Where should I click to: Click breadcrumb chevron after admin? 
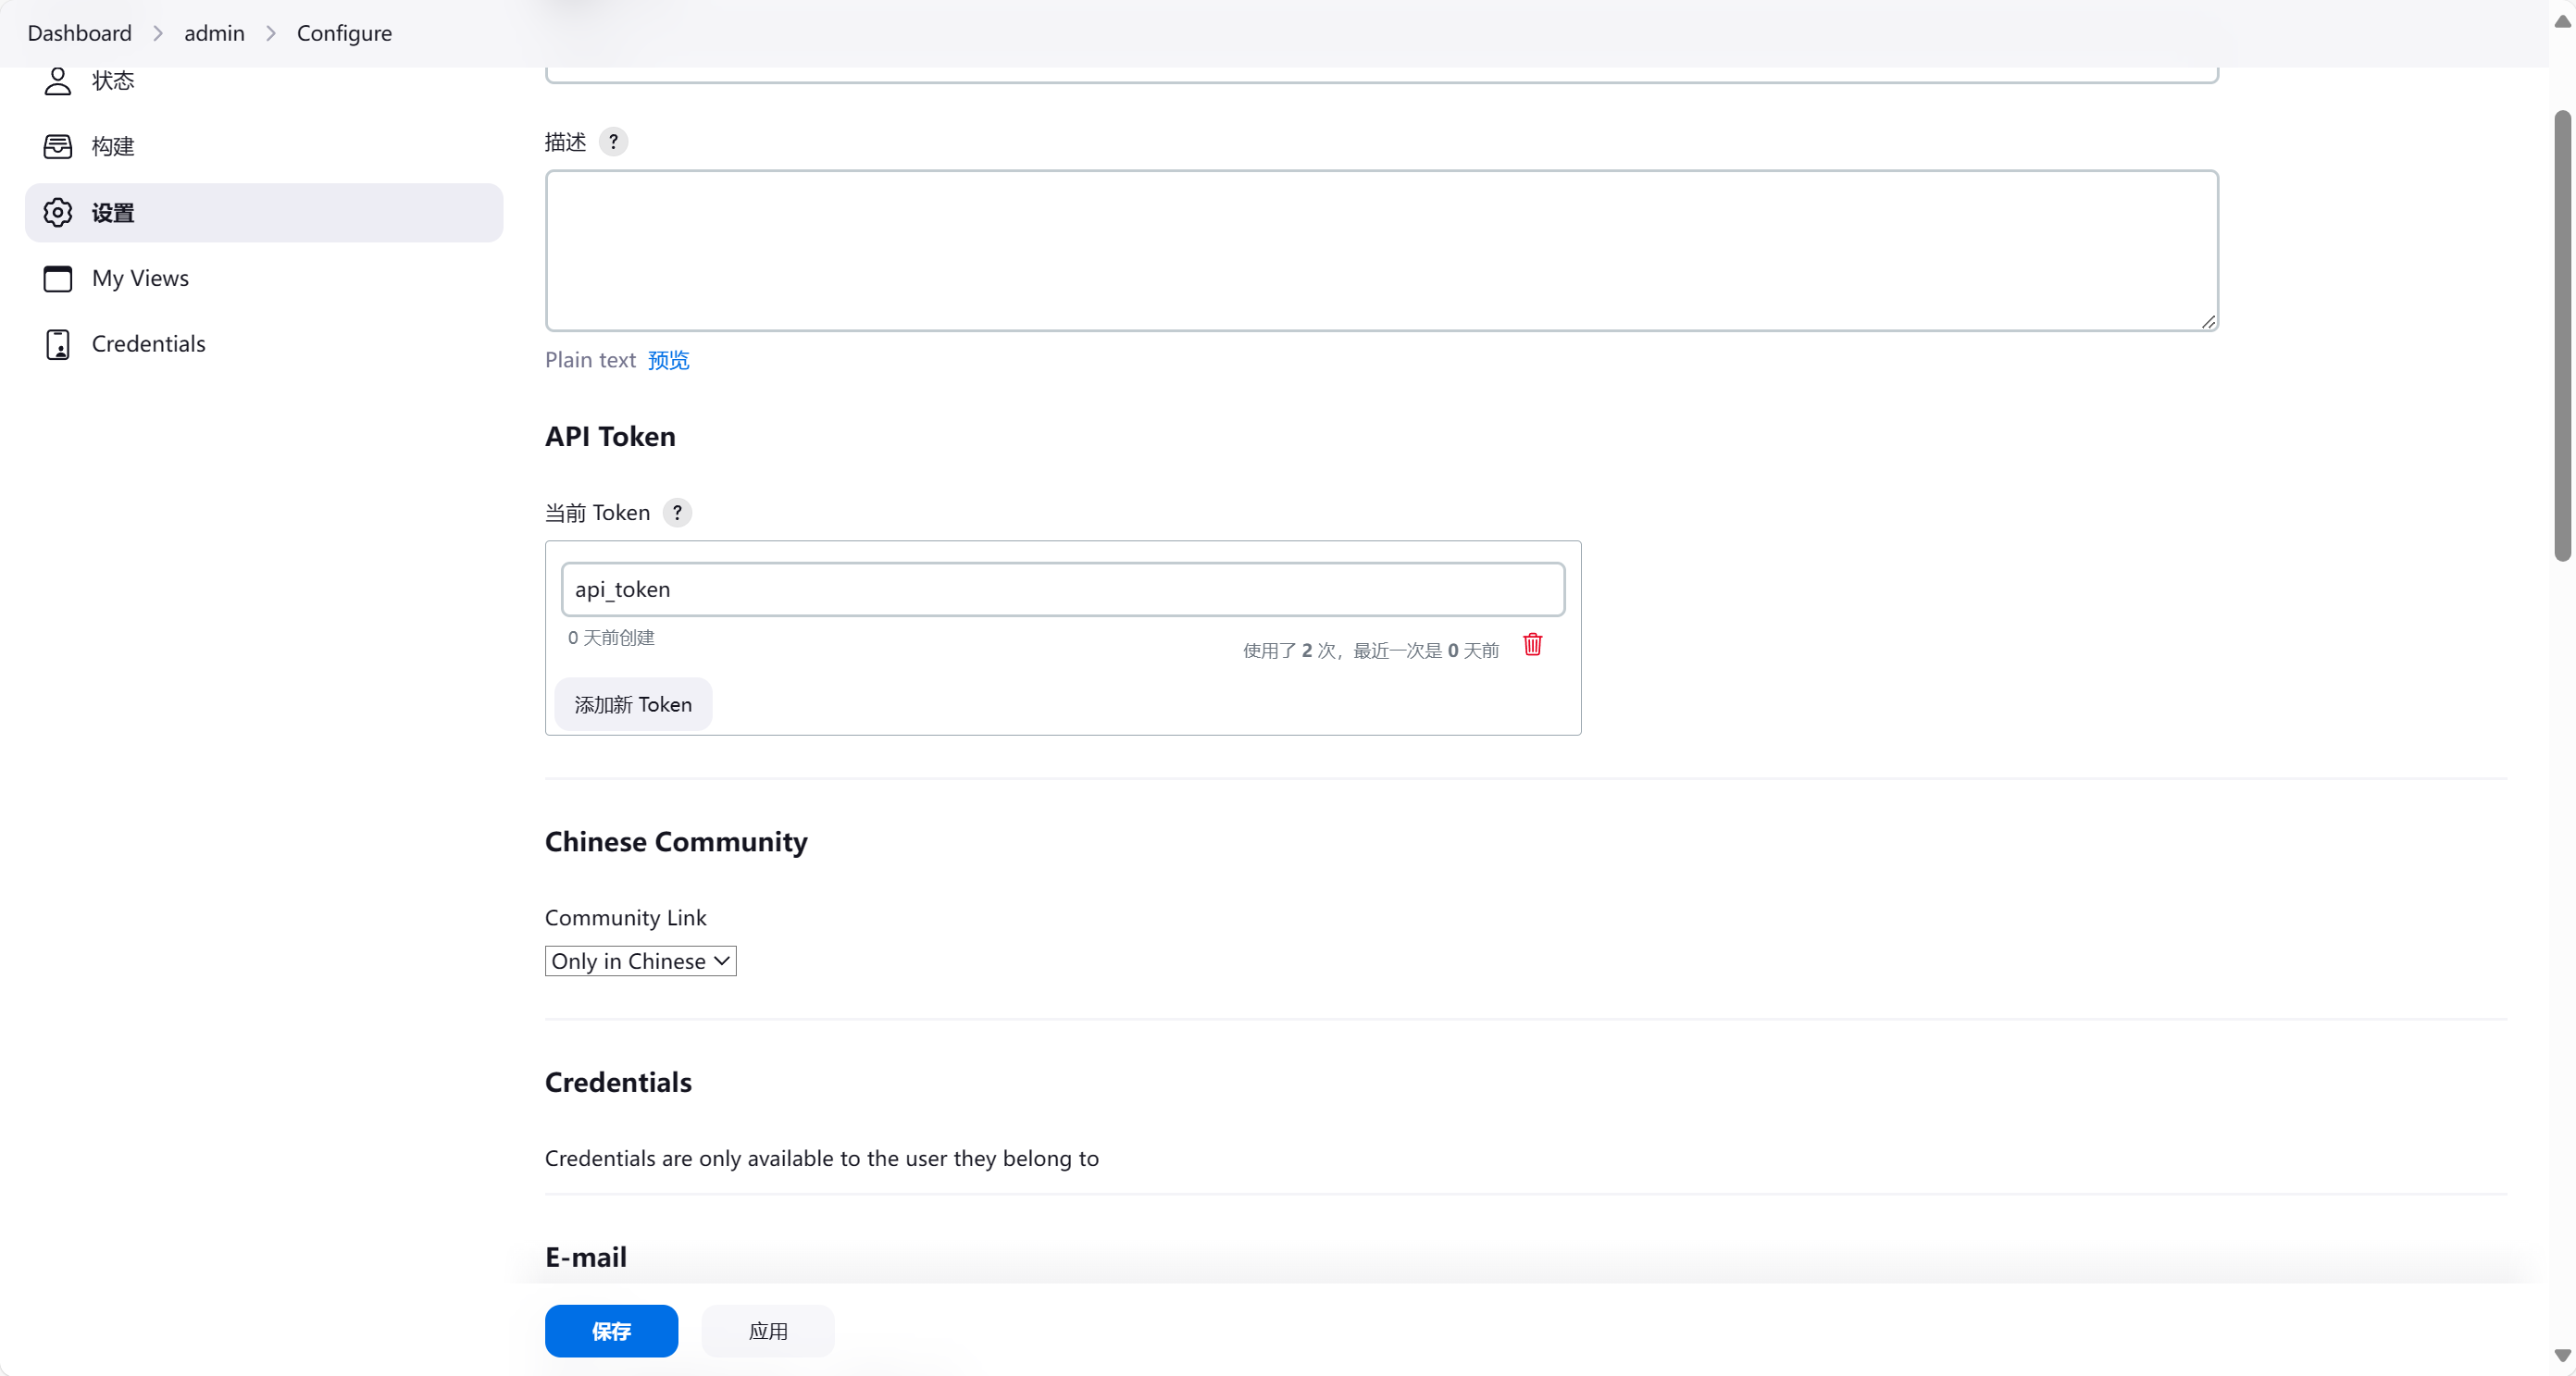pyautogui.click(x=271, y=33)
